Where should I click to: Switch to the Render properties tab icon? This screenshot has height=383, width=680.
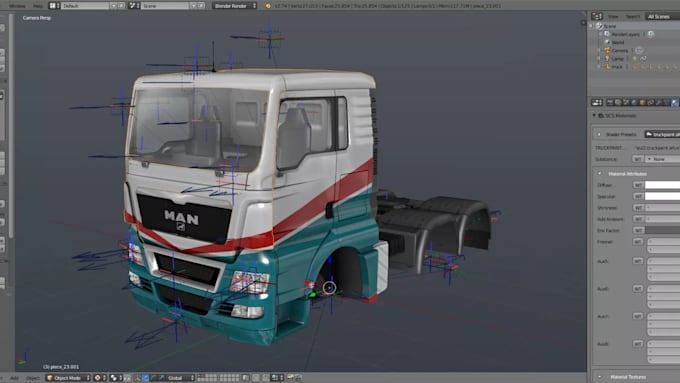[x=610, y=102]
